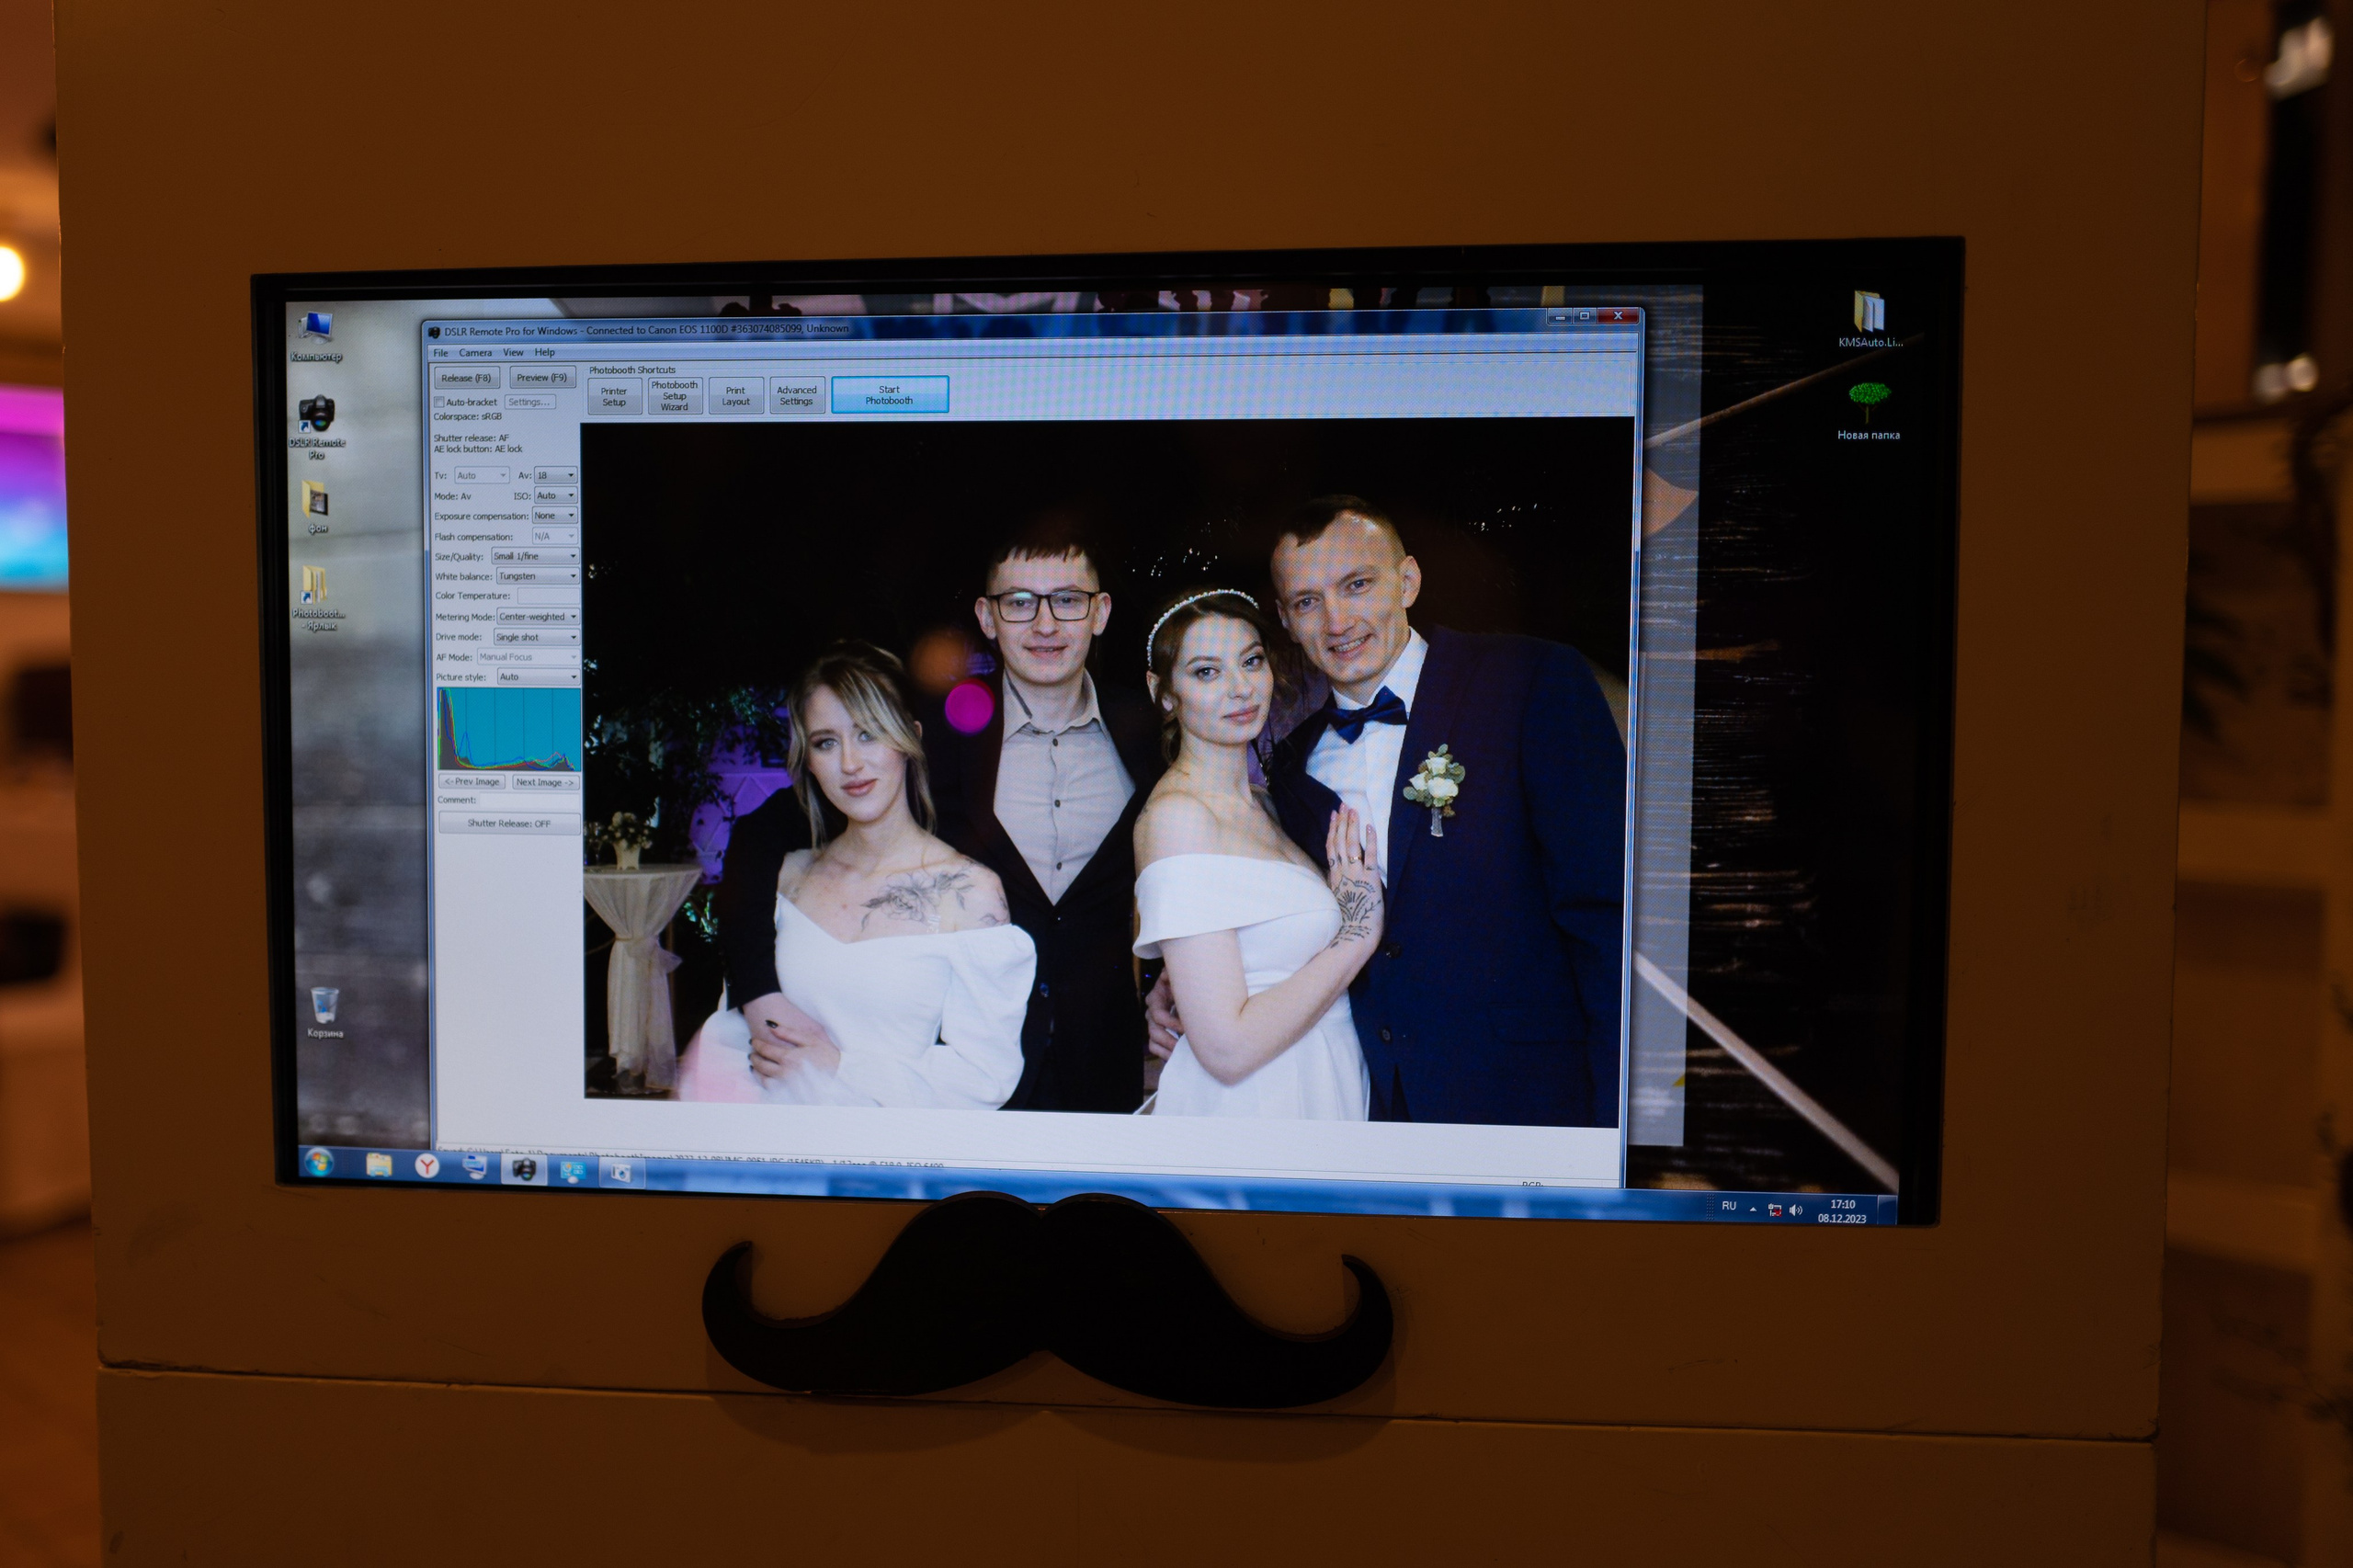This screenshot has width=2353, height=1568.
Task: Open the Корзина recycle bin
Action: 324,1005
